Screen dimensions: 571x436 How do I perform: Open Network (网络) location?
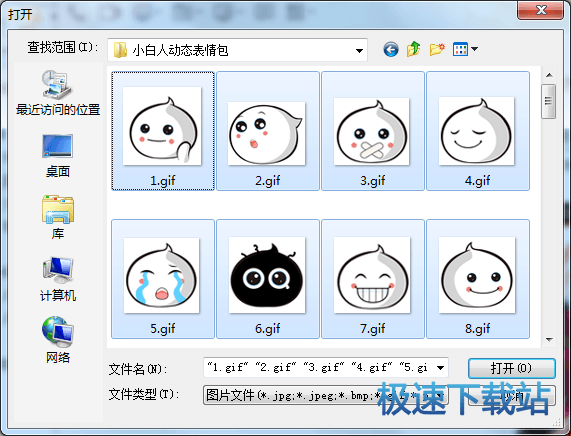[58, 341]
